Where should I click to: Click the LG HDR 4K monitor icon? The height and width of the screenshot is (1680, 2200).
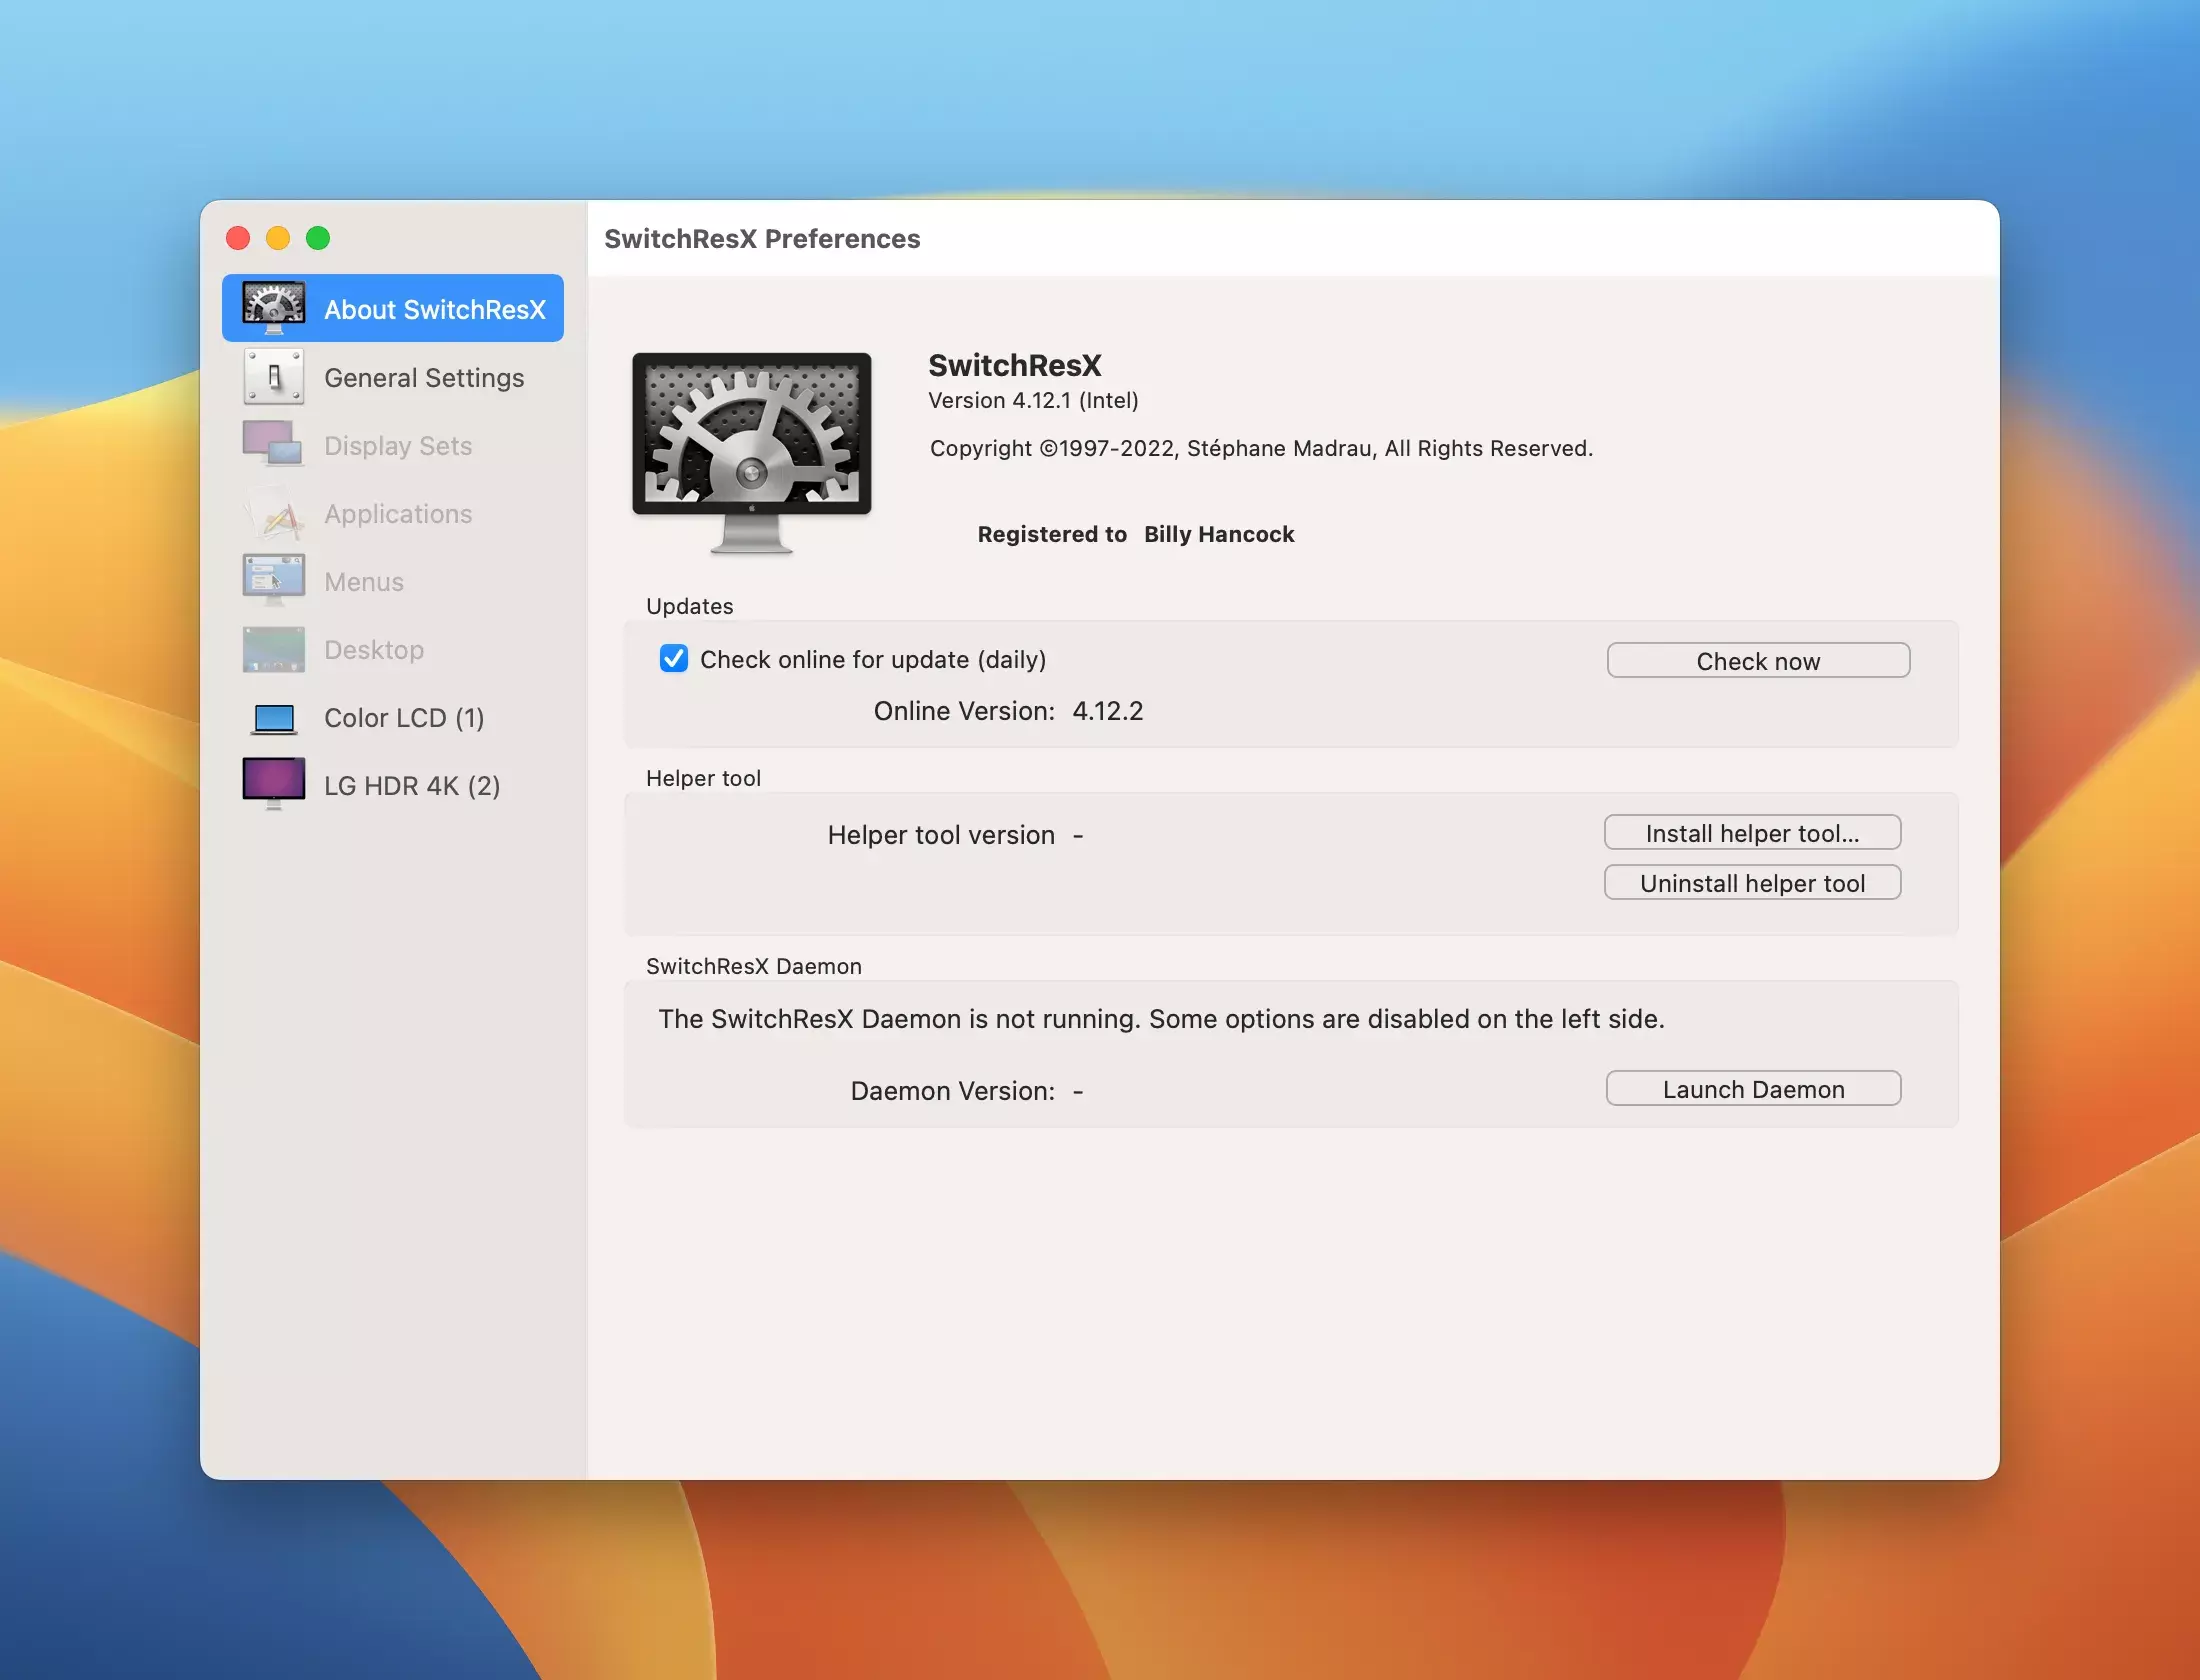tap(273, 784)
